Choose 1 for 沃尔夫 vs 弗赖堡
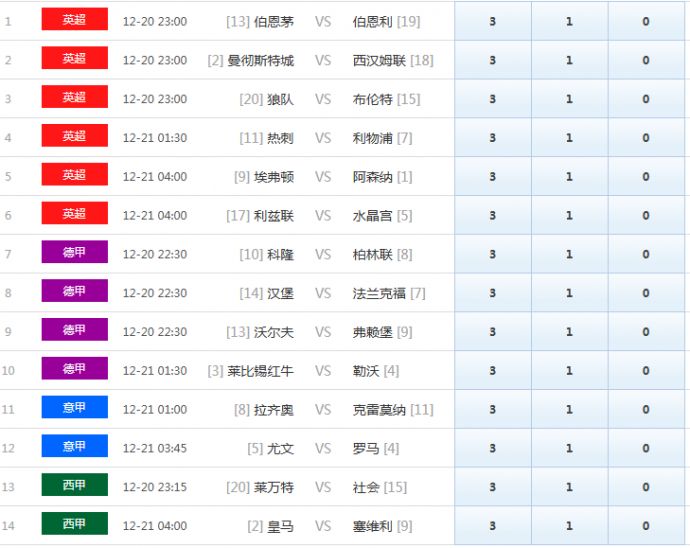The image size is (690, 548). coord(570,331)
